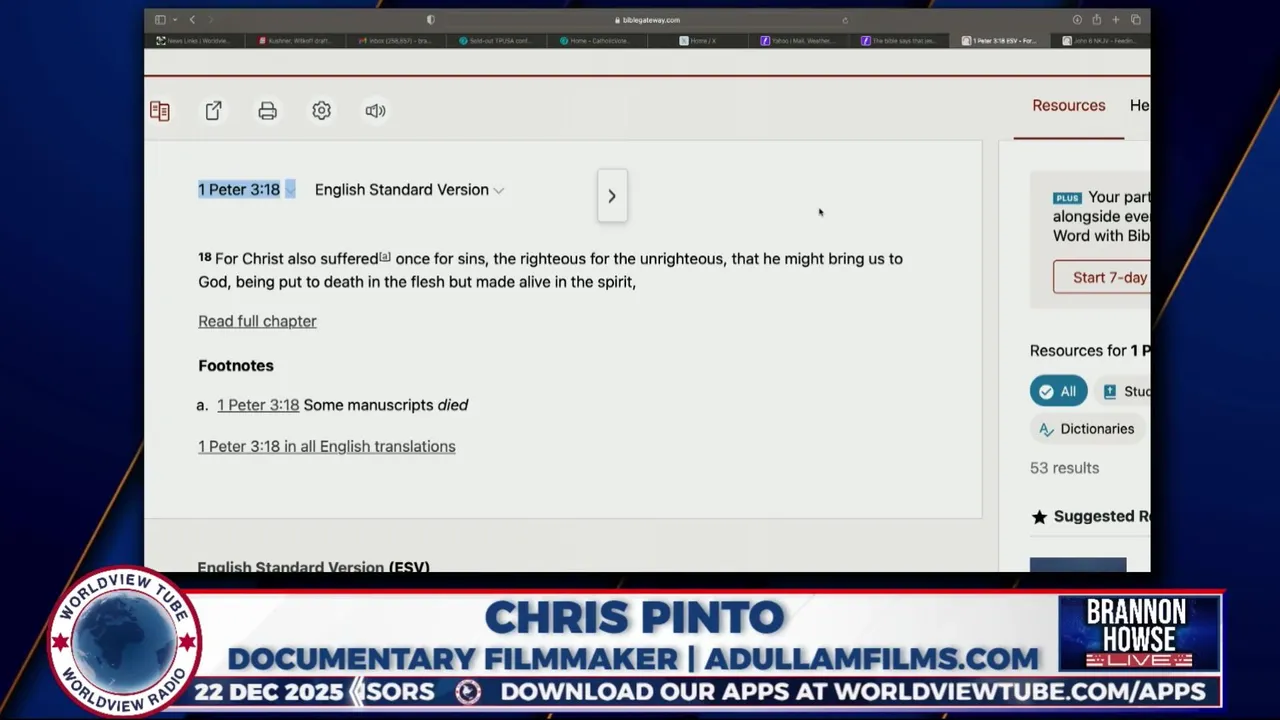Open page options gear icon

[x=321, y=111]
